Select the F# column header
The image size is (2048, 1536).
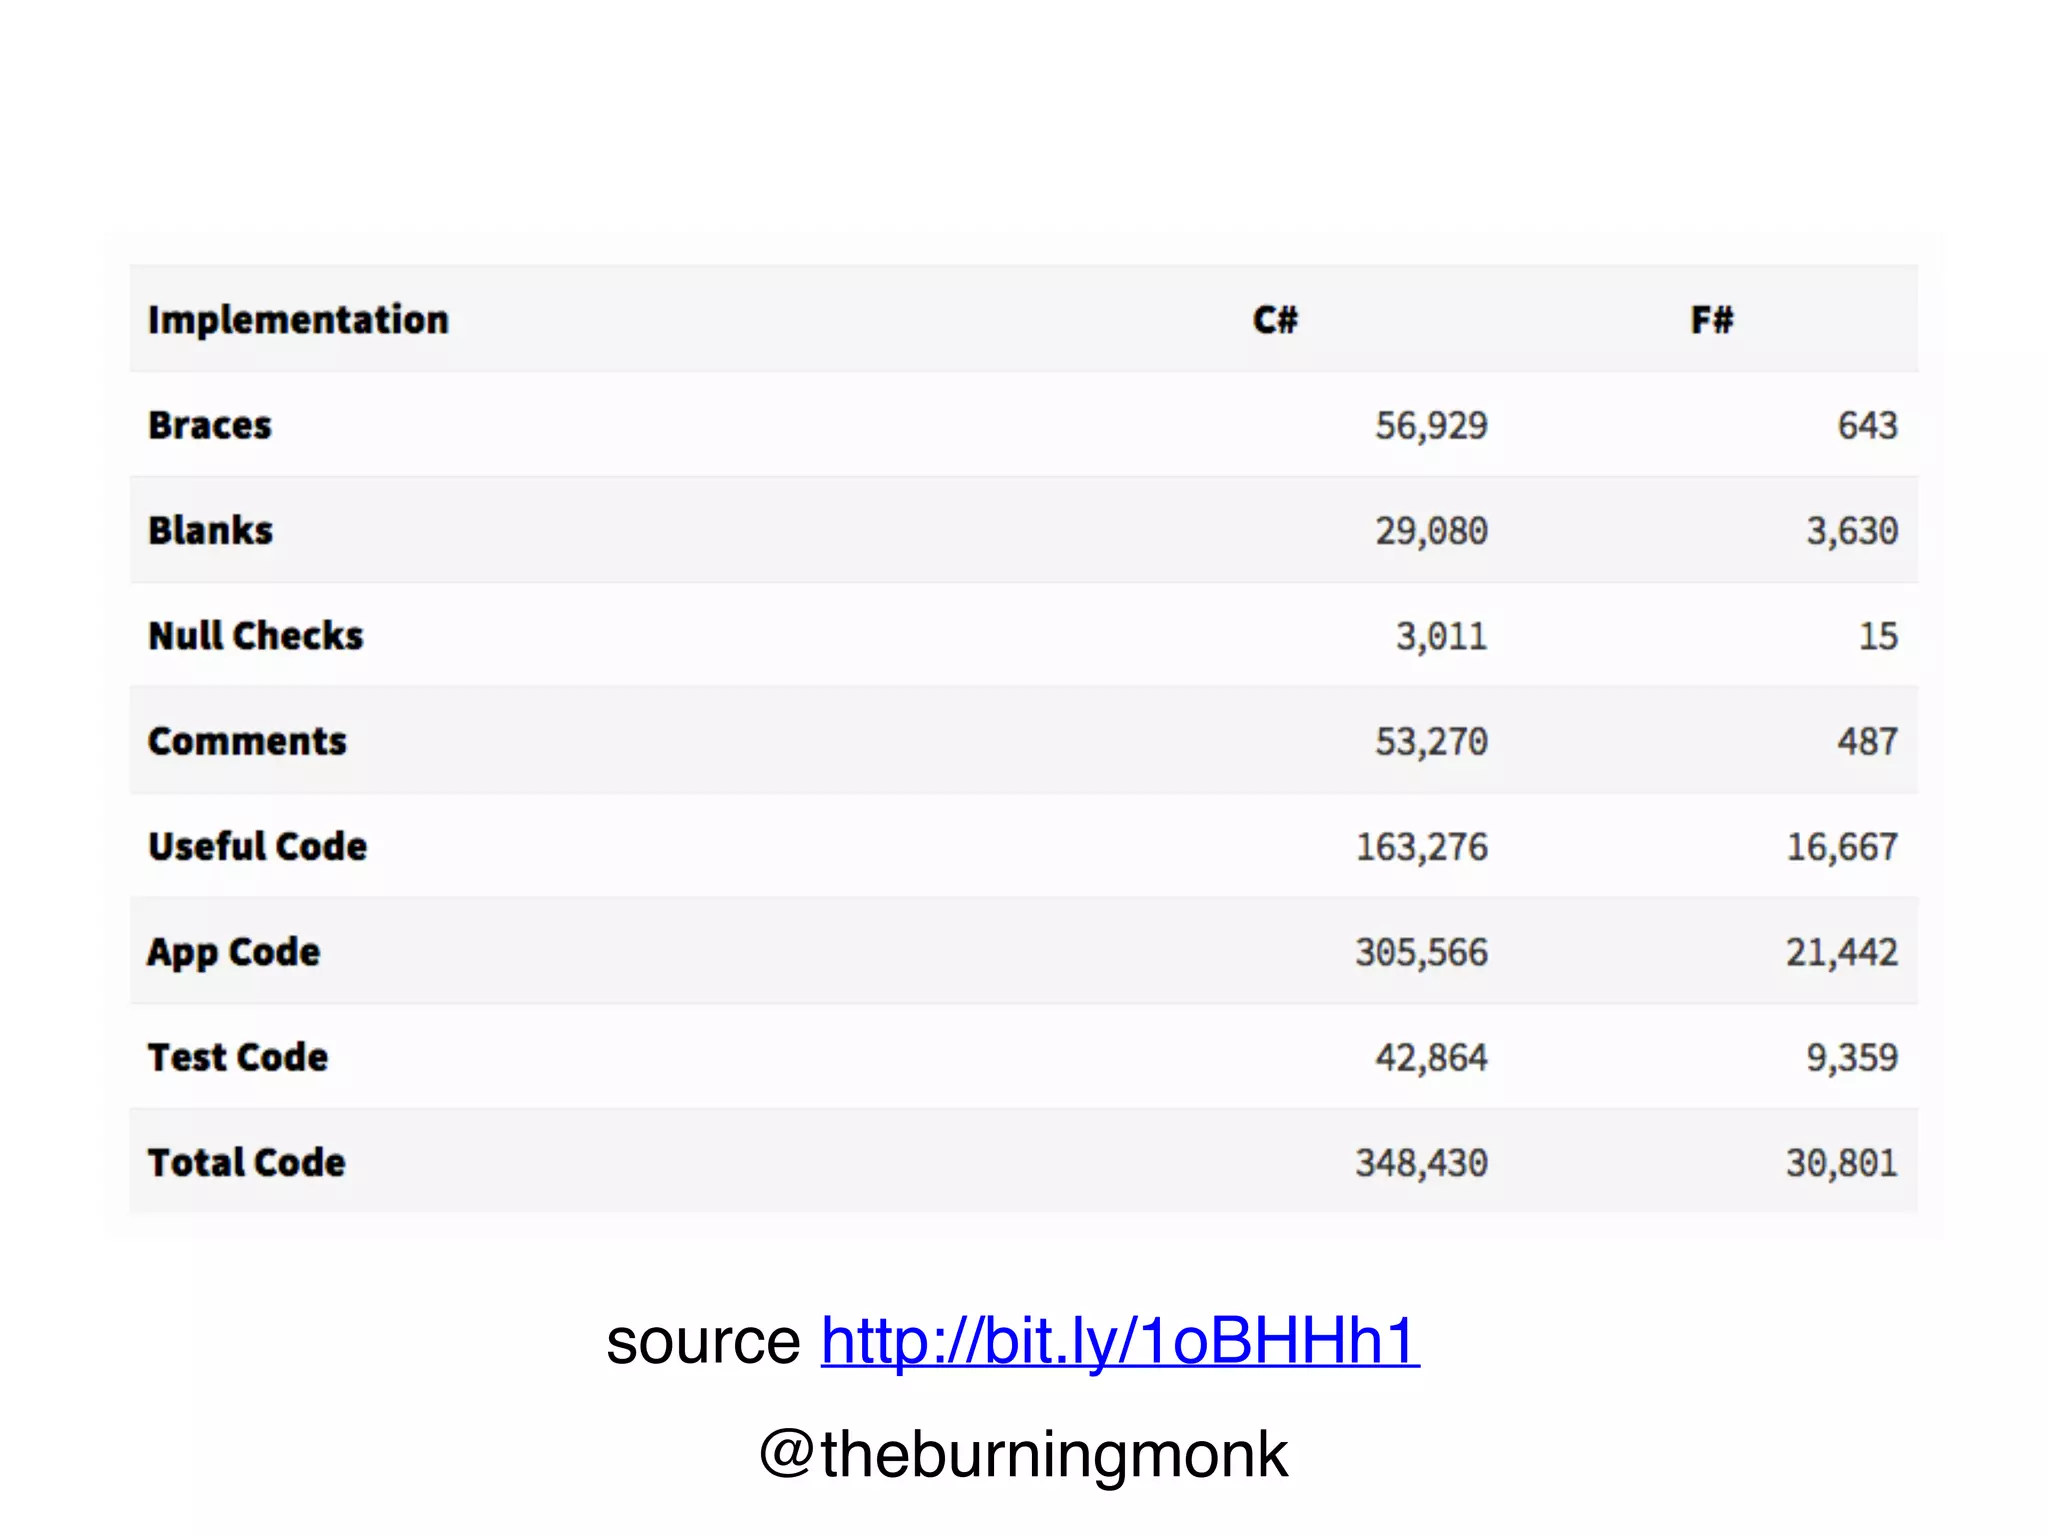click(x=1712, y=320)
